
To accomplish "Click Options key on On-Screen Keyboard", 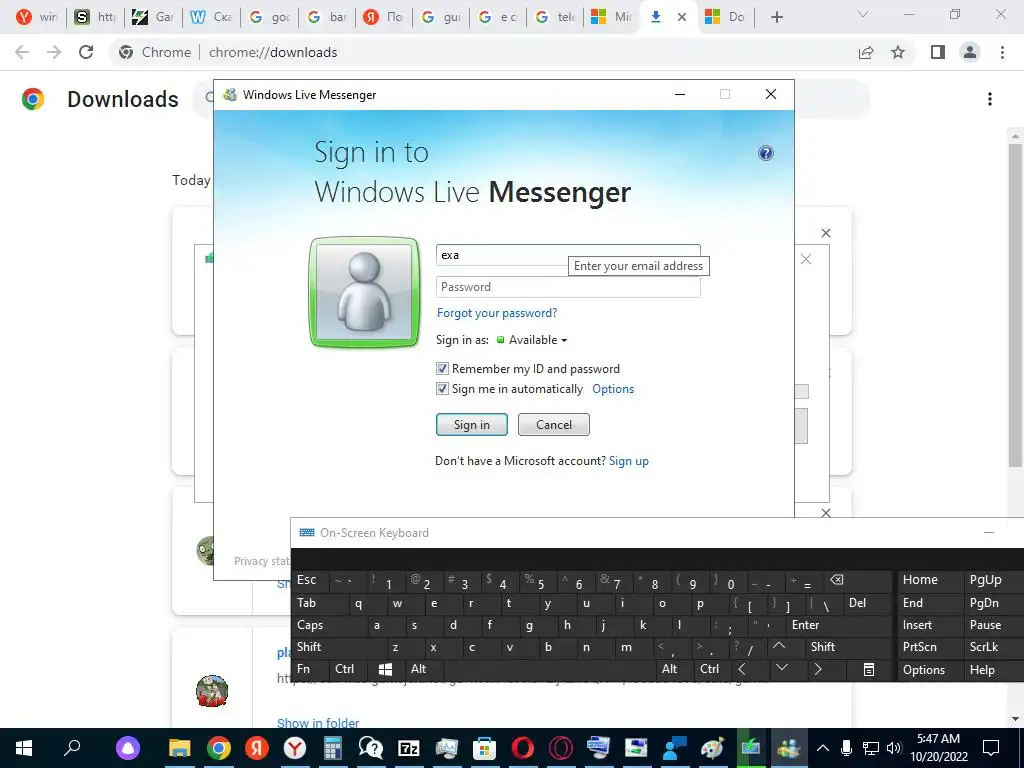I will pyautogui.click(x=929, y=669).
